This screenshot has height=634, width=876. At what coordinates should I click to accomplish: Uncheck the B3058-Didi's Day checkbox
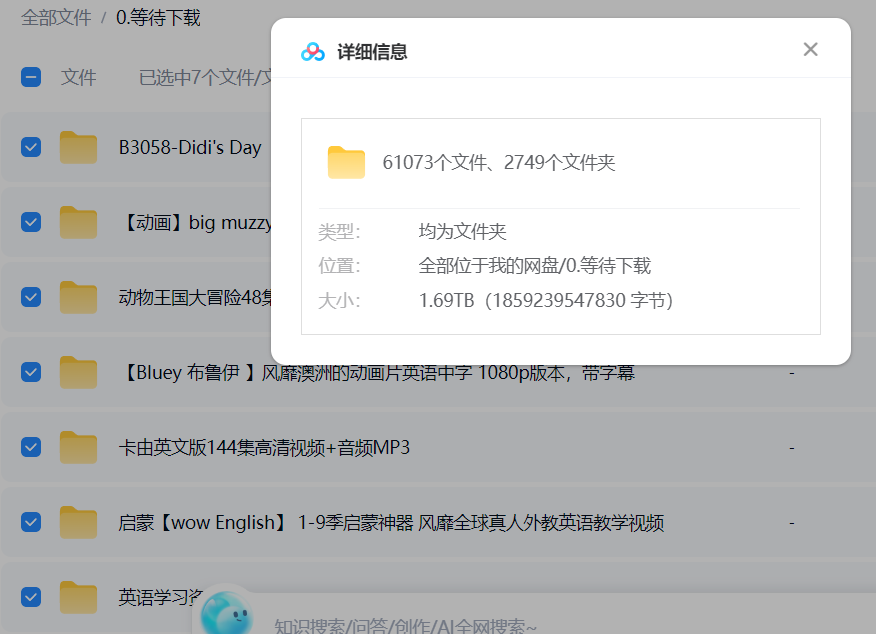pos(31,147)
